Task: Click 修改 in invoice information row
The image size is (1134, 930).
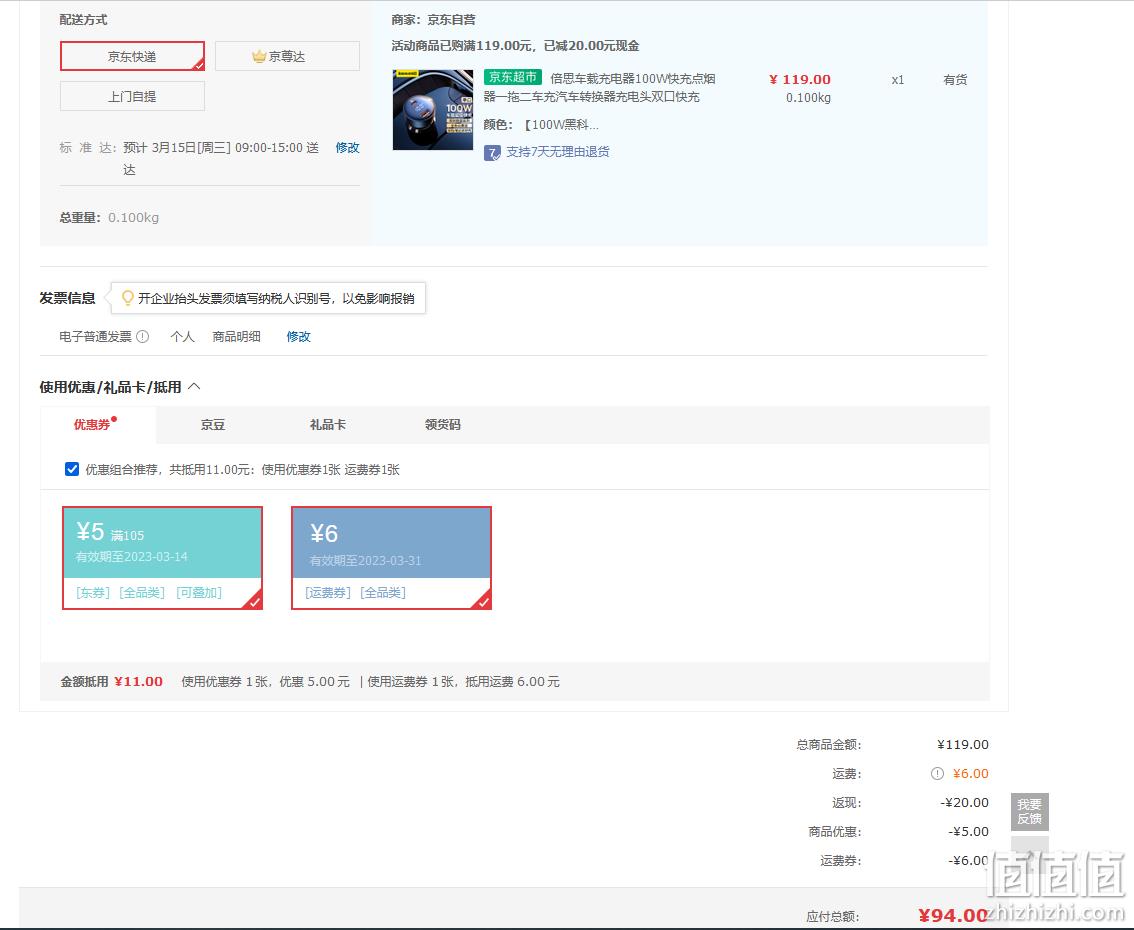Action: click(x=299, y=336)
